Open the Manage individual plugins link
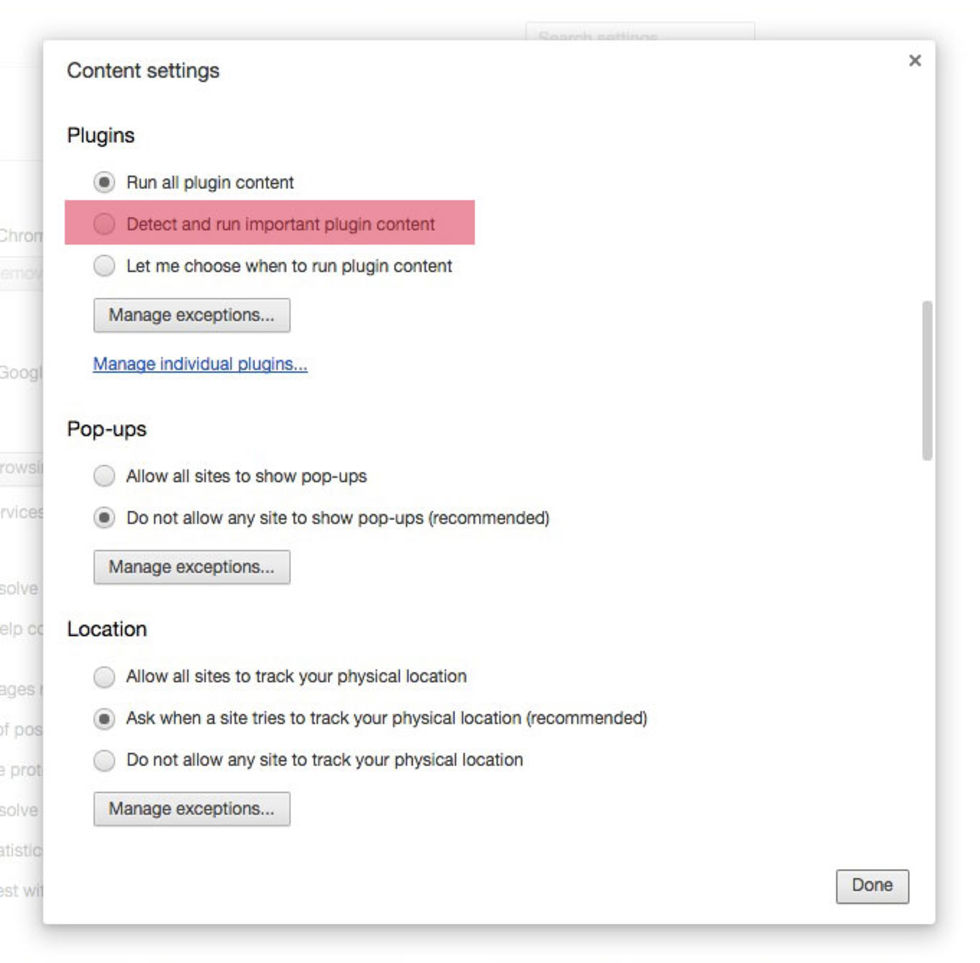The width and height of the screenshot is (980, 963). (200, 365)
